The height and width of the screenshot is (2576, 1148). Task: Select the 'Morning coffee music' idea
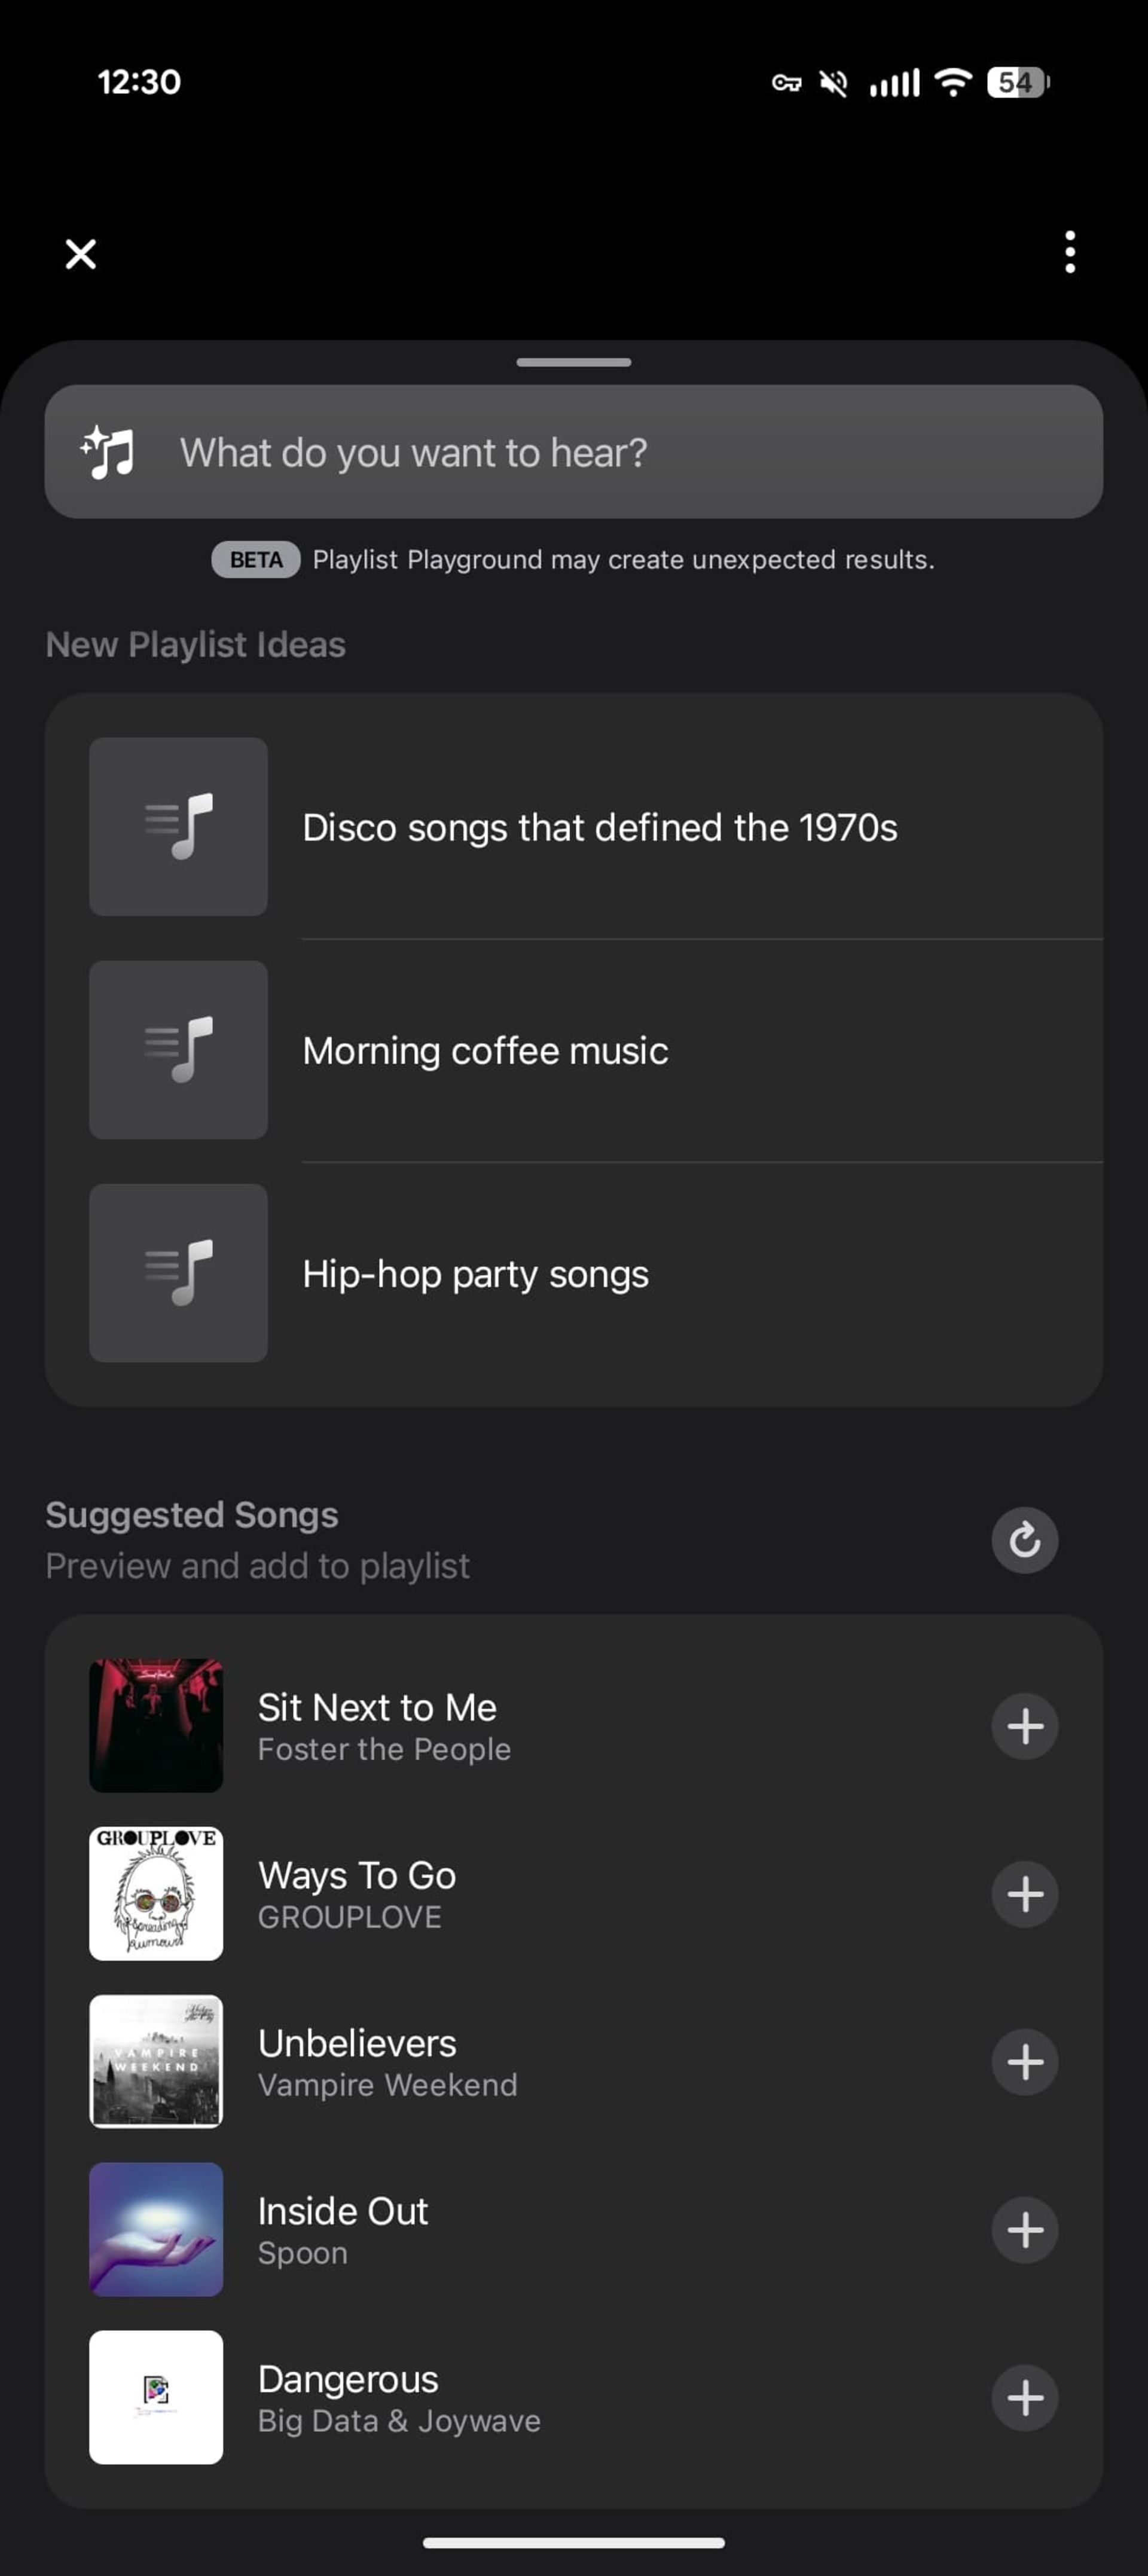(486, 1051)
